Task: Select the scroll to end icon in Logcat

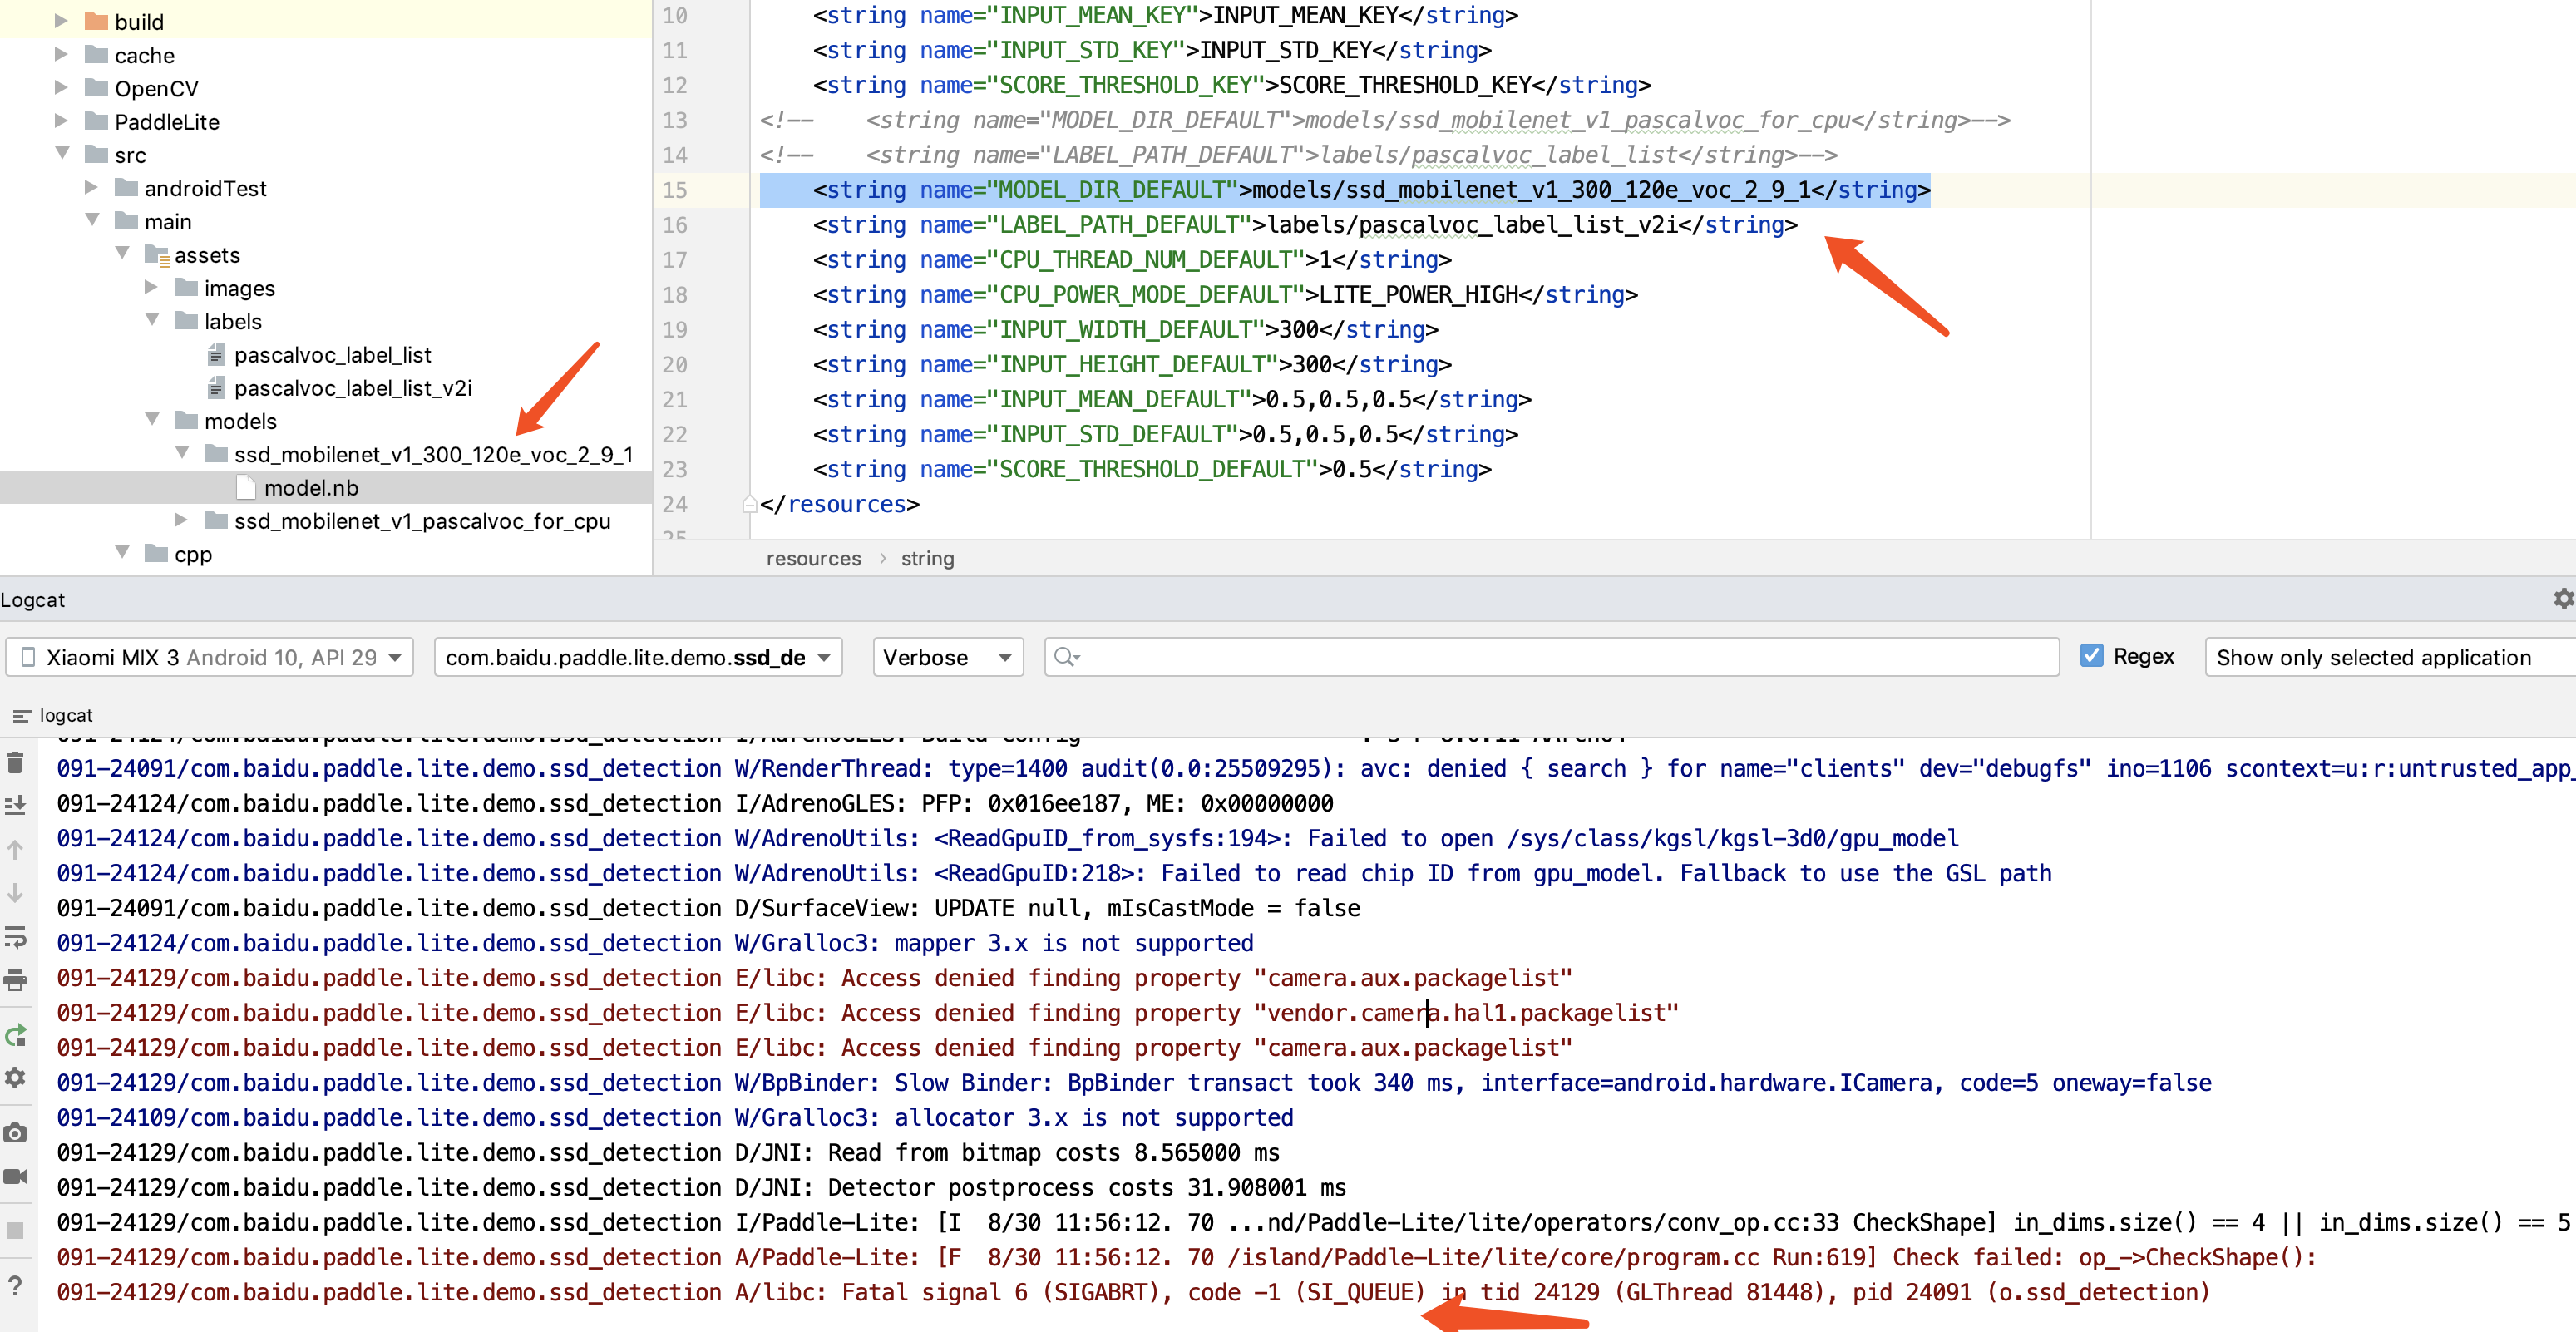Action: click(16, 803)
